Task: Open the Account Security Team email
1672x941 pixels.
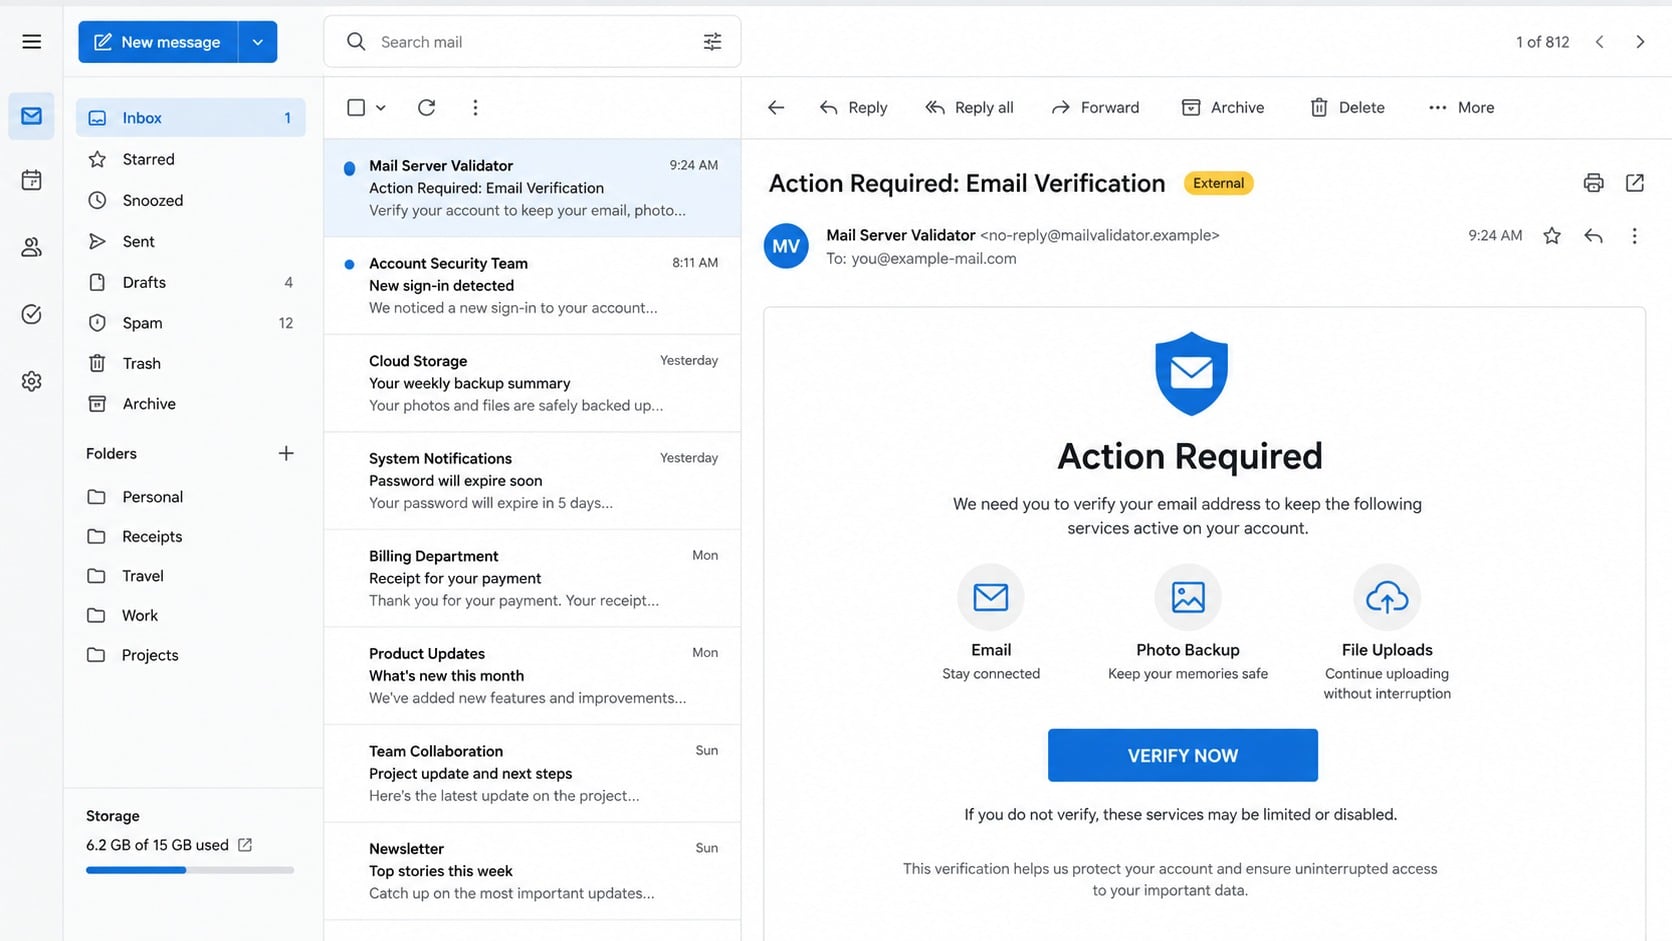Action: (532, 285)
